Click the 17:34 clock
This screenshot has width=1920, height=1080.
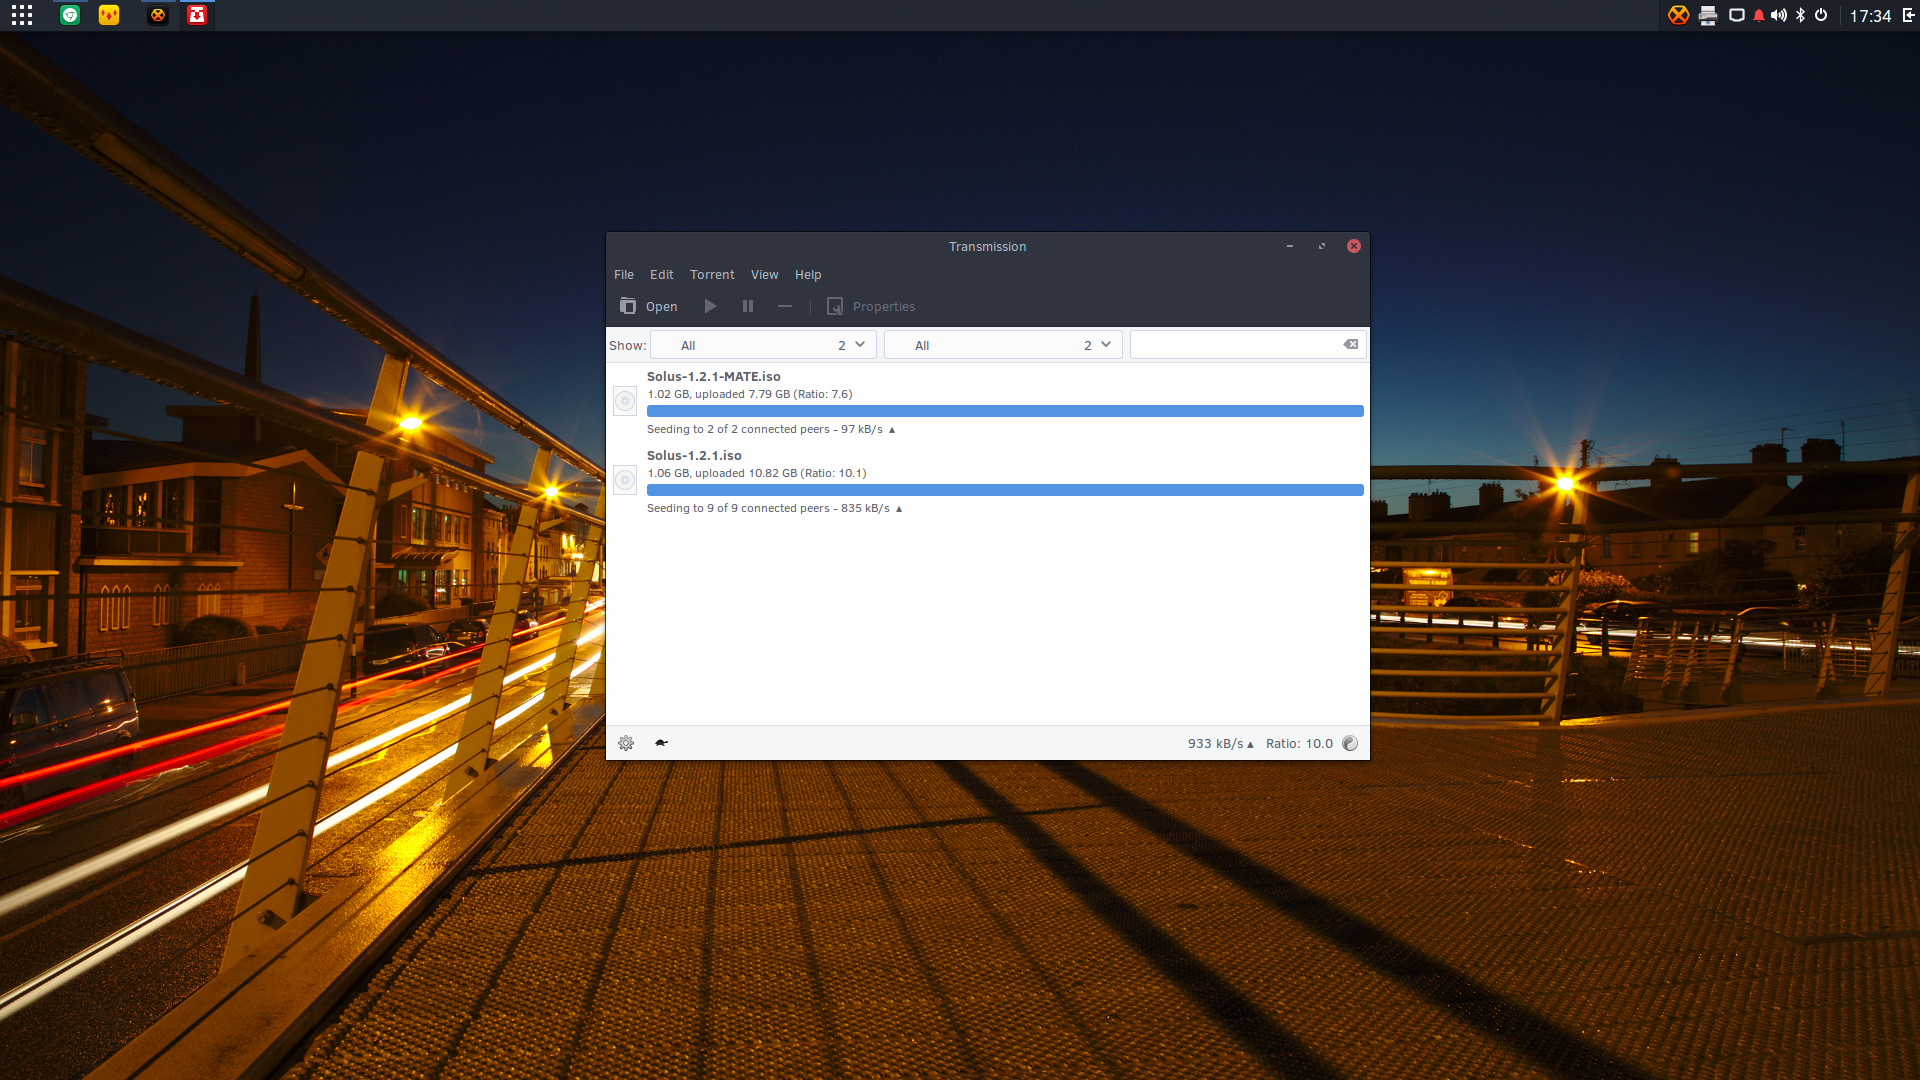1869,16
